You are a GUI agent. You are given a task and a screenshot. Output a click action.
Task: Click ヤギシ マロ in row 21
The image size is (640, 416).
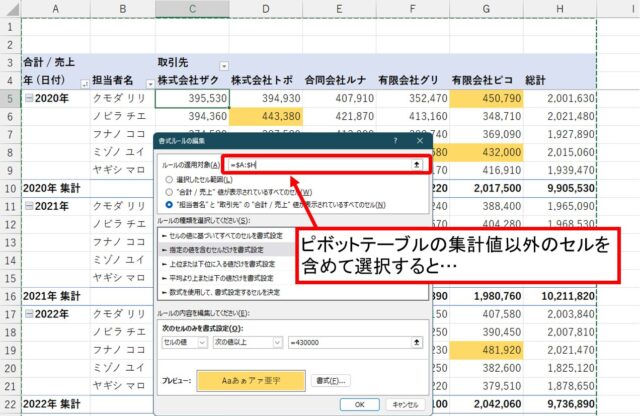[119, 386]
